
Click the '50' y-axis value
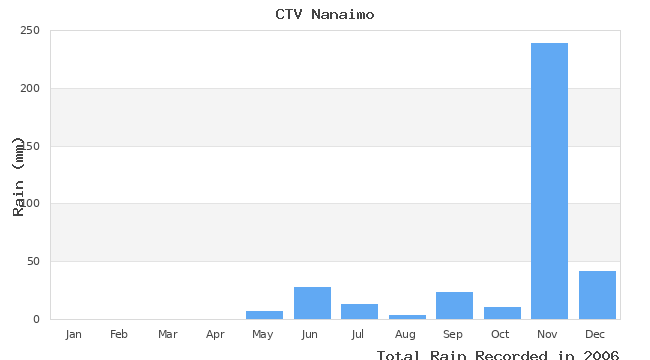coord(33,261)
